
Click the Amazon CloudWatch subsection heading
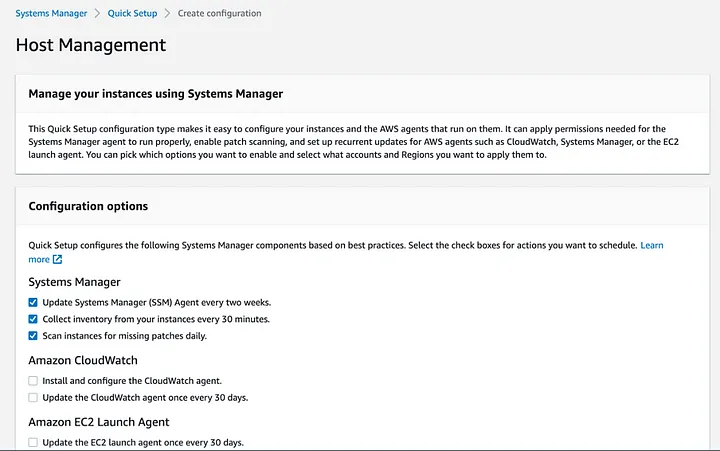click(x=83, y=360)
